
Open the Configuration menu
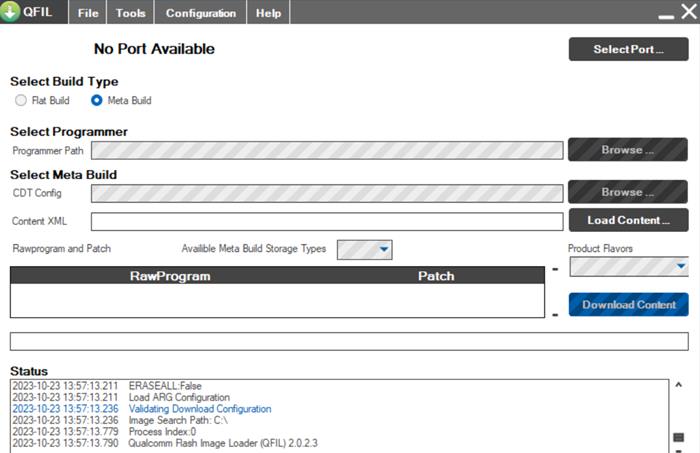[201, 13]
